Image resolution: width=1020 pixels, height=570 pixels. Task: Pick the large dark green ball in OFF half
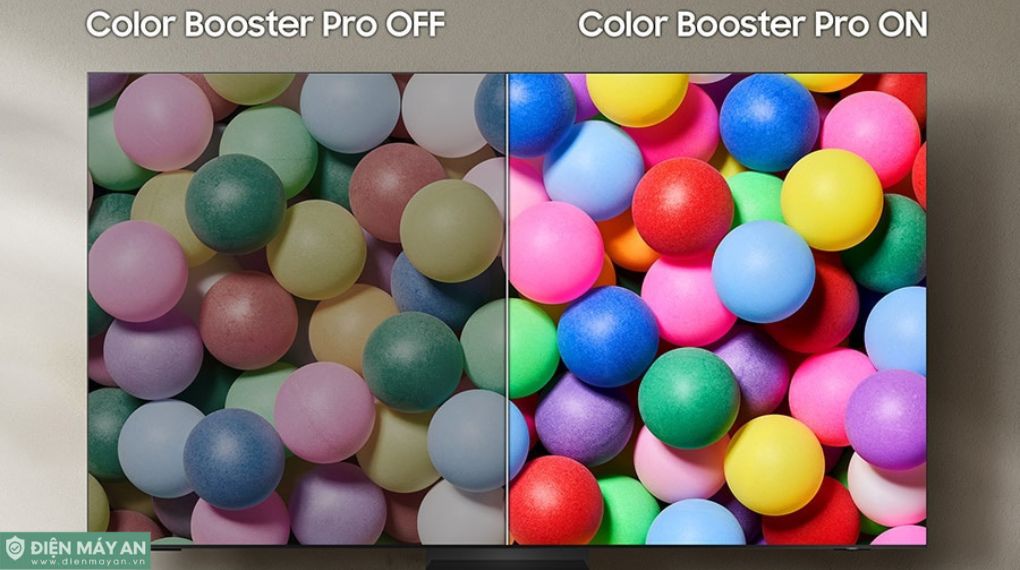[x=235, y=204]
